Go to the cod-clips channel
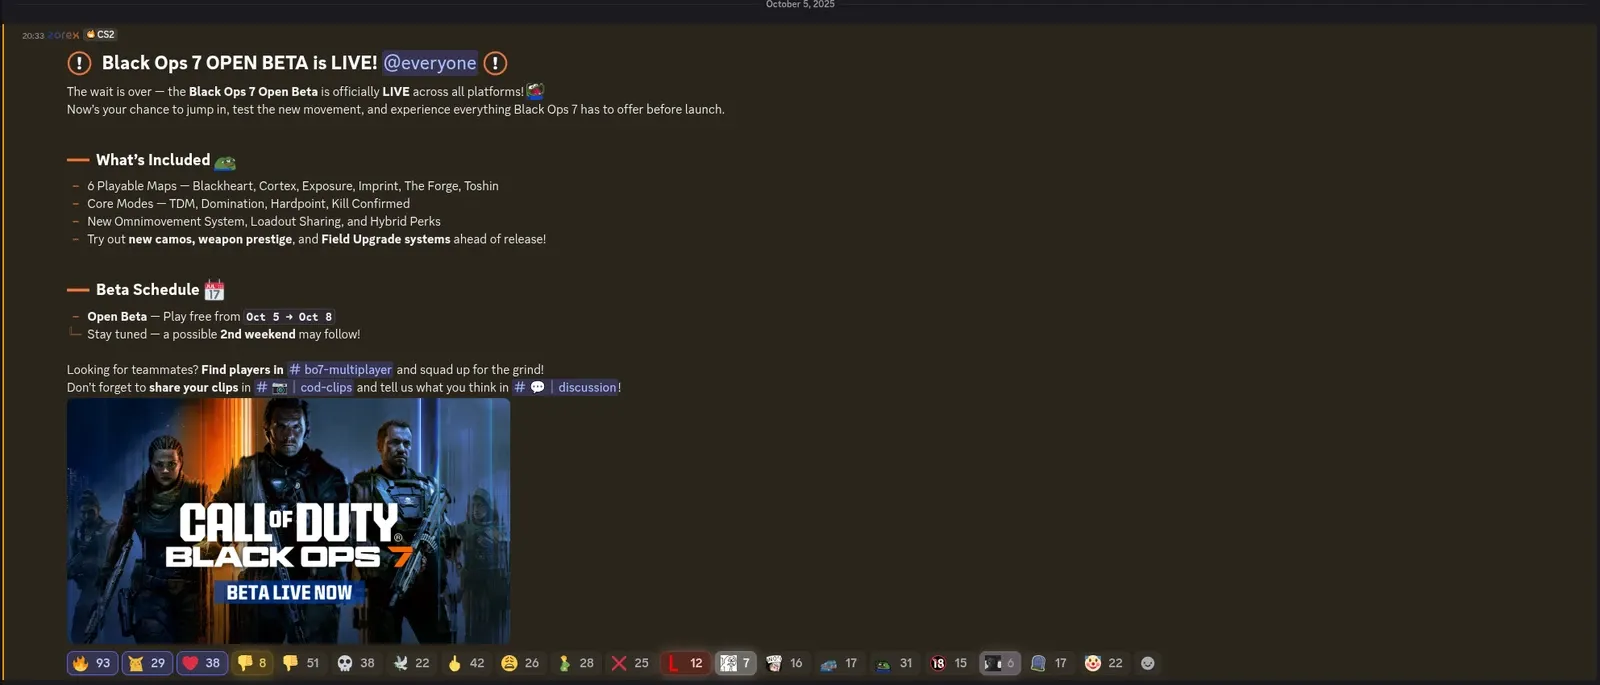The image size is (1600, 685). point(305,388)
